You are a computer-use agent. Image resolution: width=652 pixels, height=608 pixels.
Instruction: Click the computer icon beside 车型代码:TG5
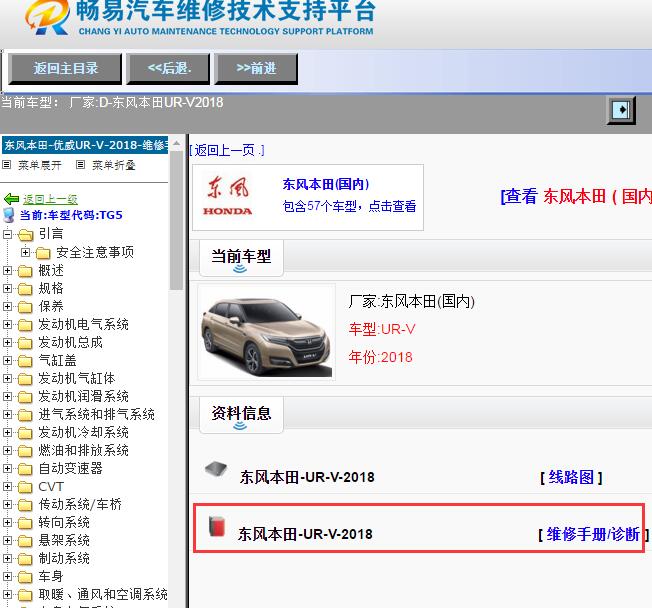8,215
